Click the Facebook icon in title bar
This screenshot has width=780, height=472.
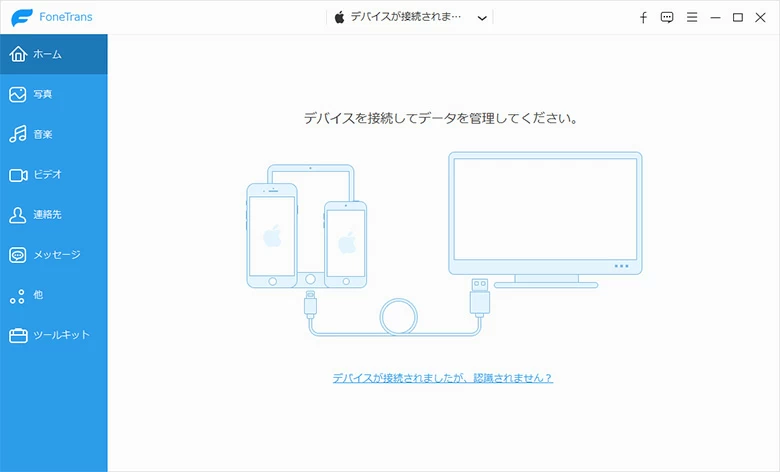click(x=643, y=18)
